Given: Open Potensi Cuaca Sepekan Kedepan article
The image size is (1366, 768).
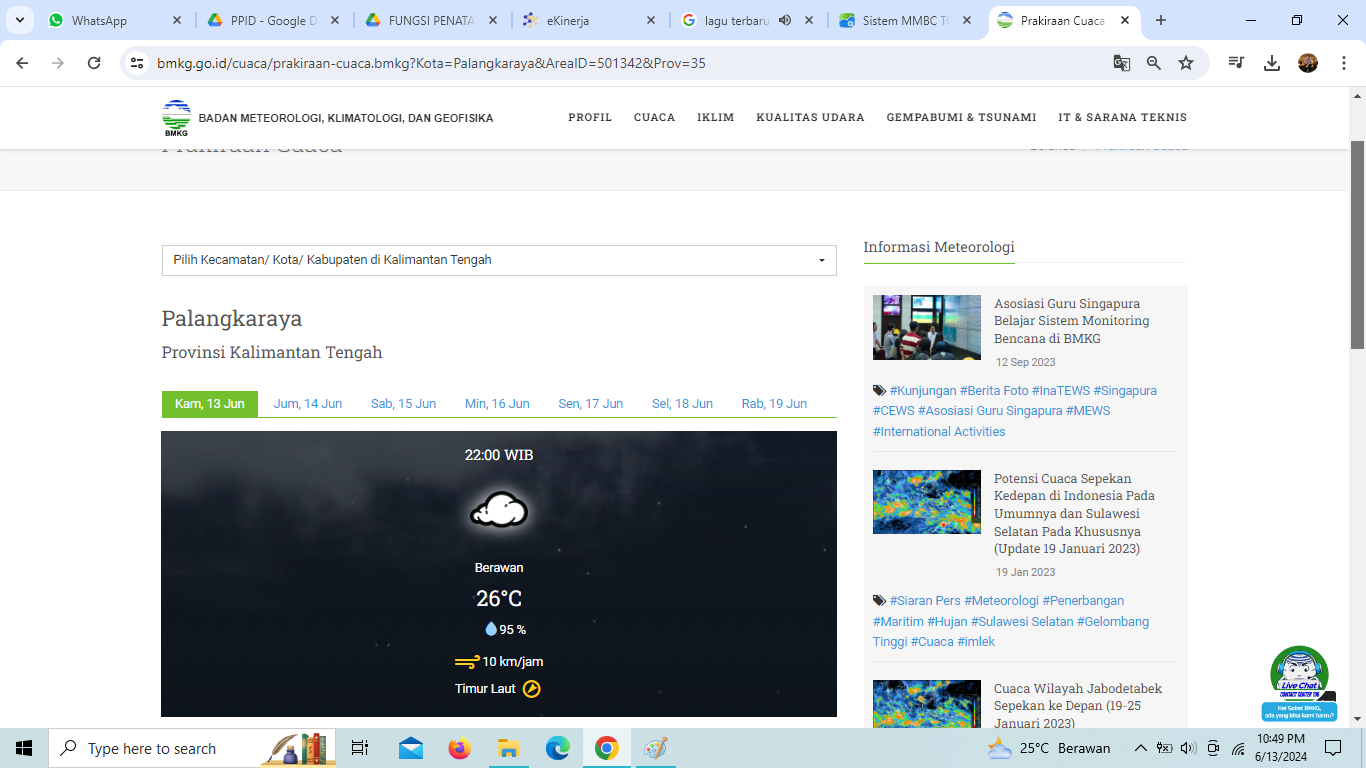Looking at the screenshot, I should (x=1074, y=514).
